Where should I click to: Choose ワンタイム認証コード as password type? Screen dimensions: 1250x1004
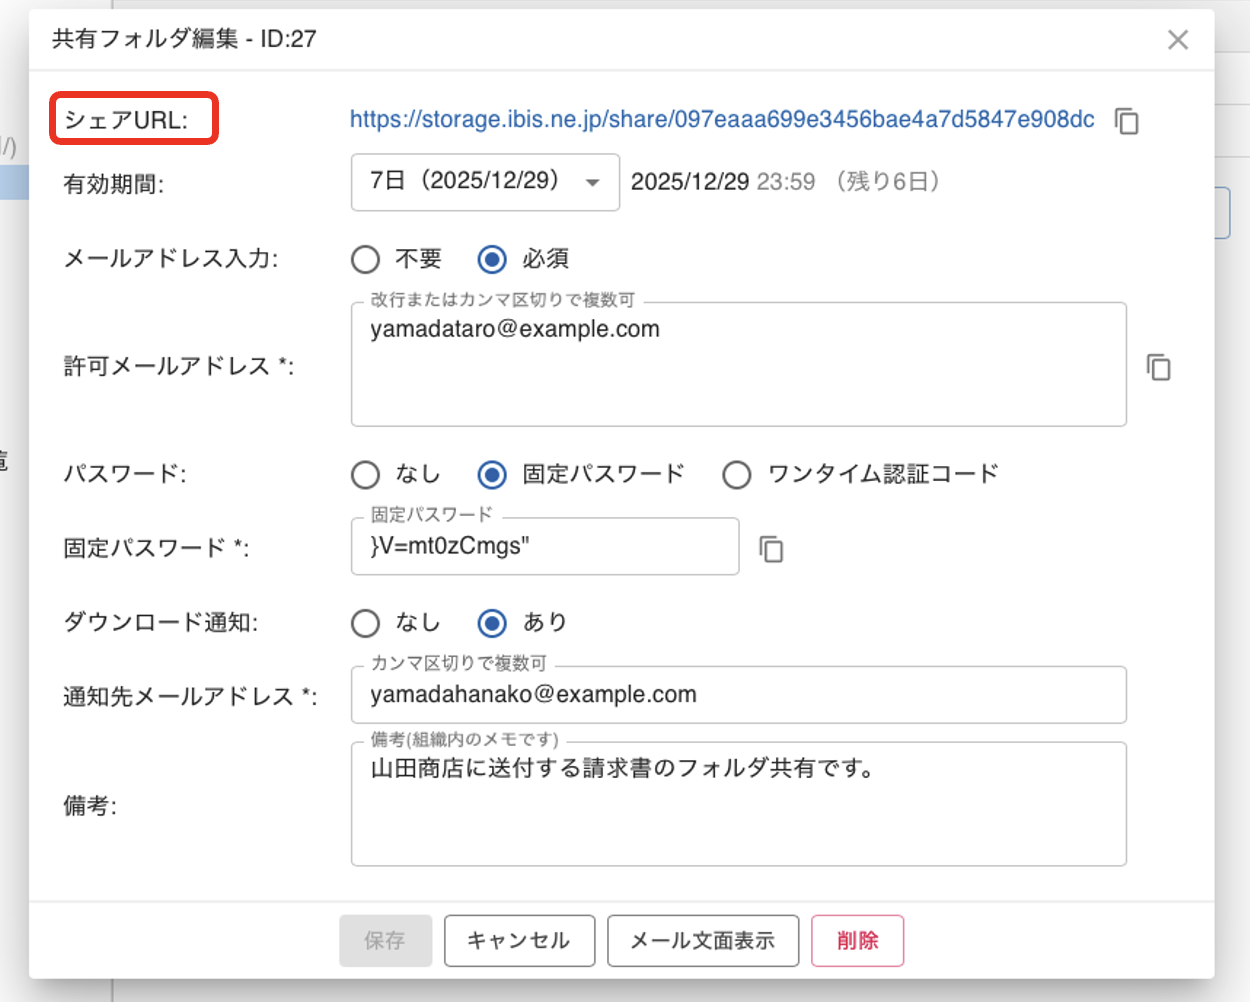click(x=737, y=475)
